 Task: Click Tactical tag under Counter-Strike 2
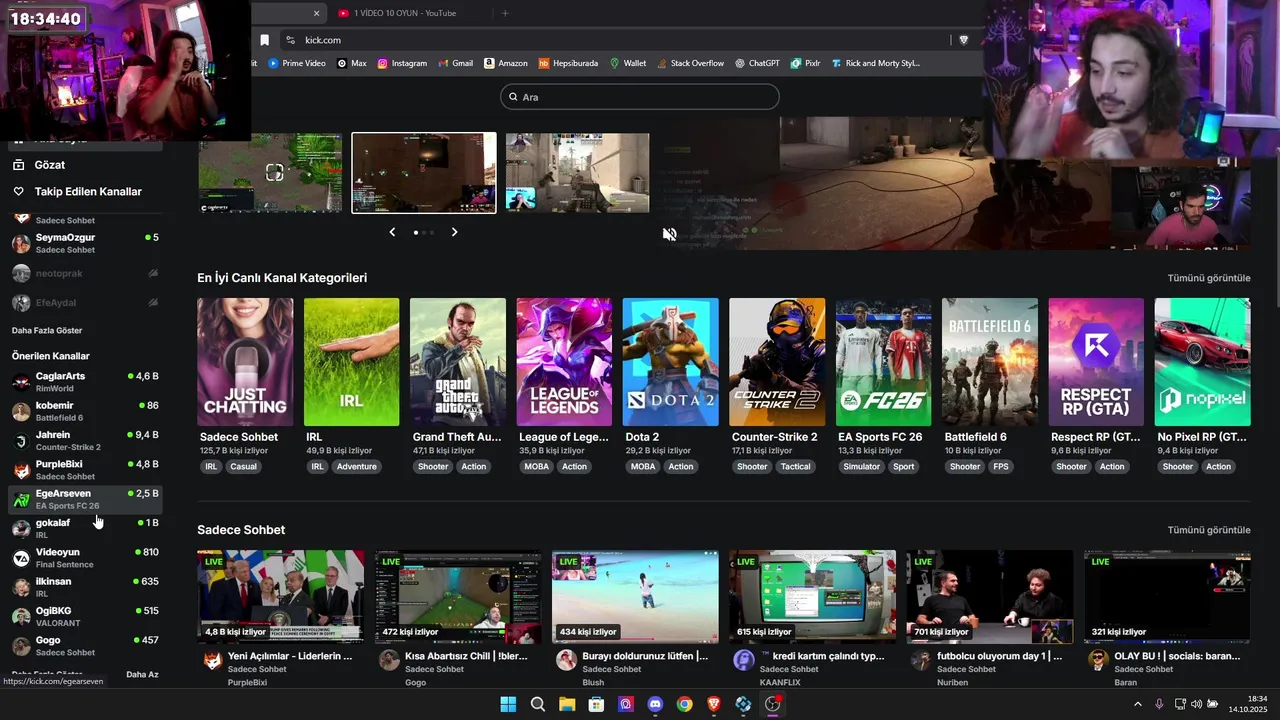coord(795,467)
